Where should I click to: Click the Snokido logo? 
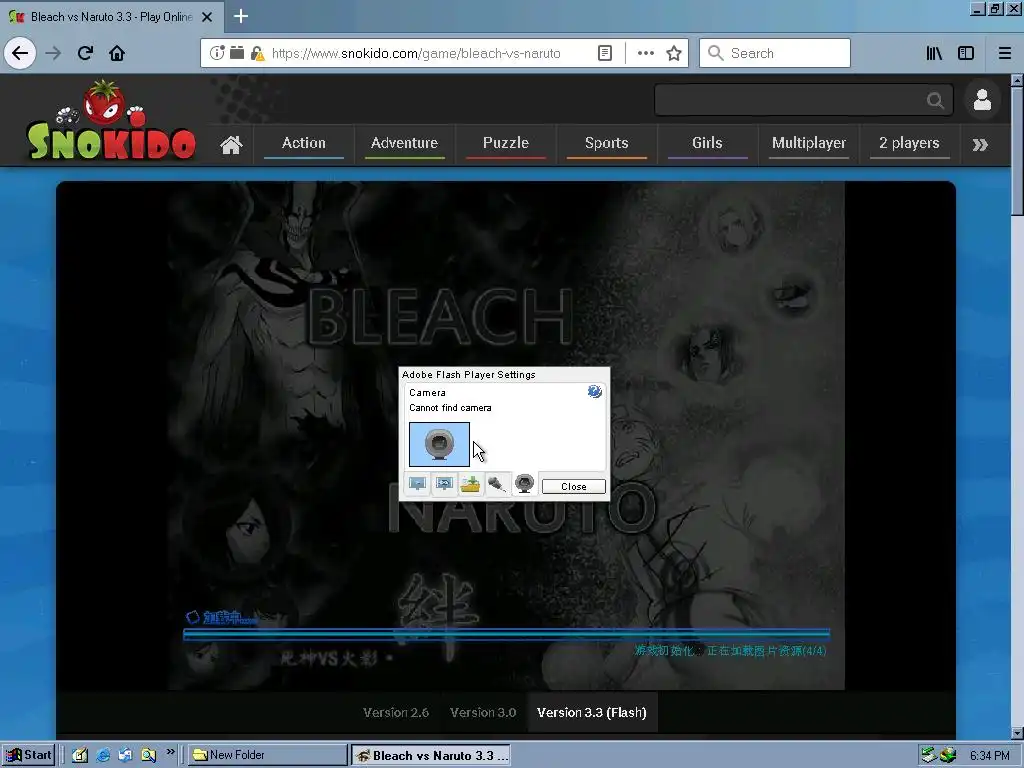point(110,121)
